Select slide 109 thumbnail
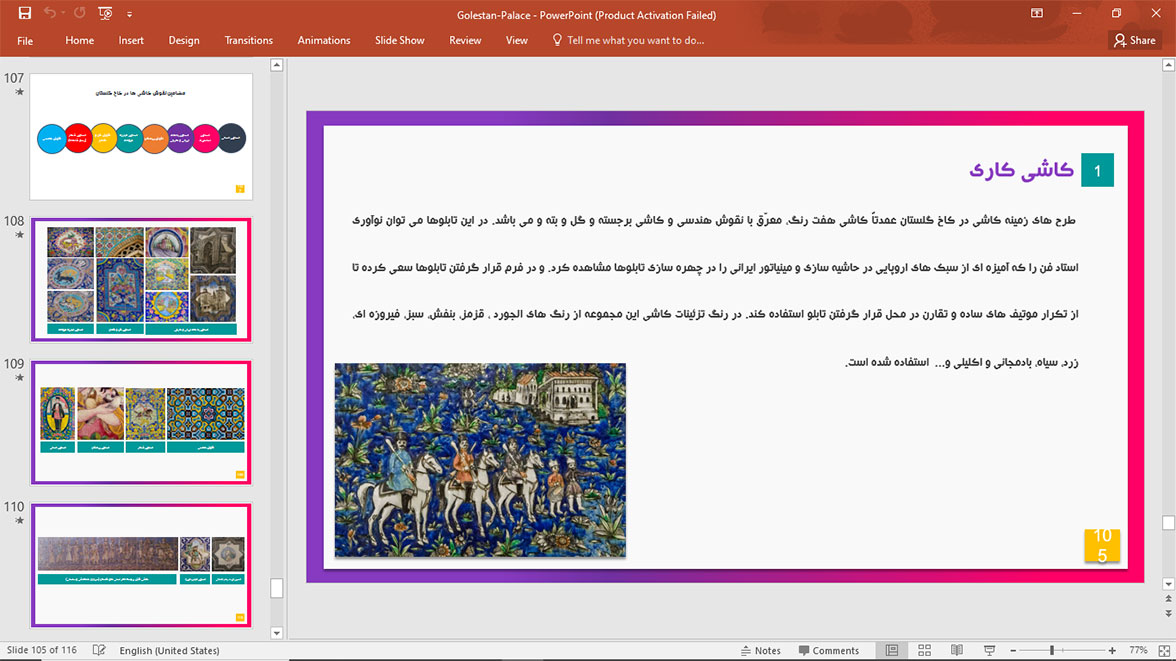The height and width of the screenshot is (661, 1176). [141, 422]
